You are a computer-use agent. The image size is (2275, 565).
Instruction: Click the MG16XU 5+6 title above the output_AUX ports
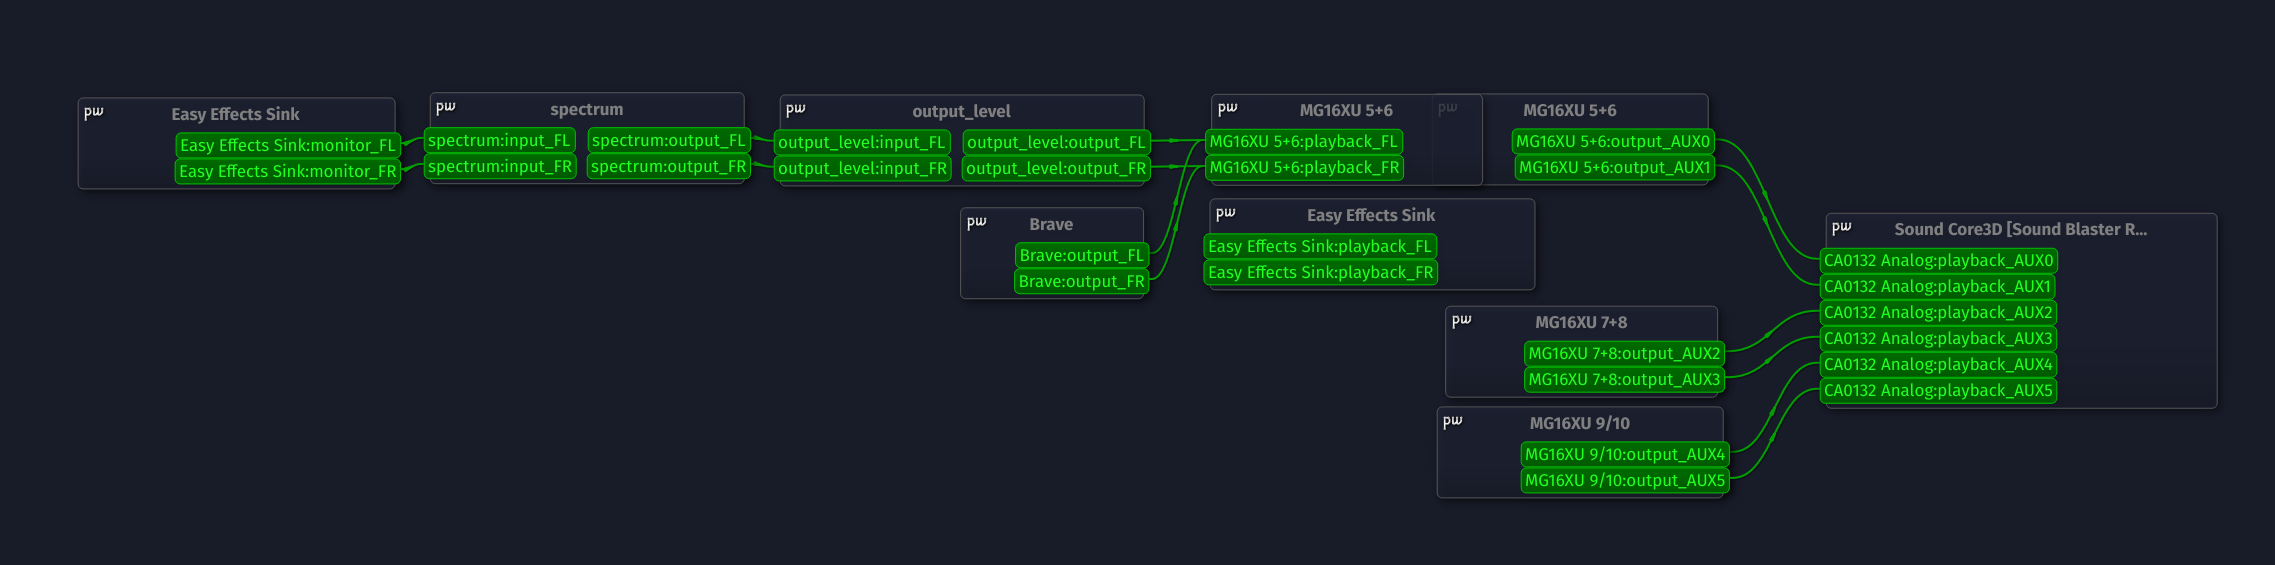tap(1570, 110)
